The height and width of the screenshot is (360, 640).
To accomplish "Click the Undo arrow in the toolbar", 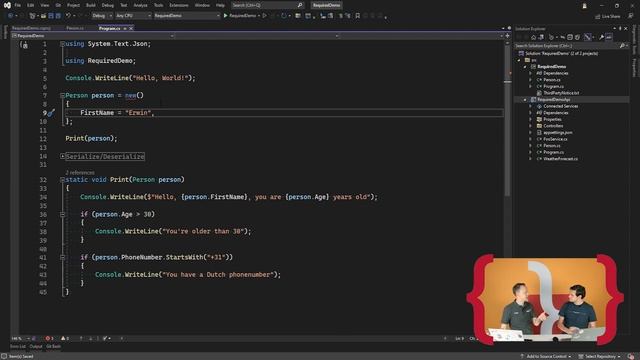I will click(x=68, y=16).
